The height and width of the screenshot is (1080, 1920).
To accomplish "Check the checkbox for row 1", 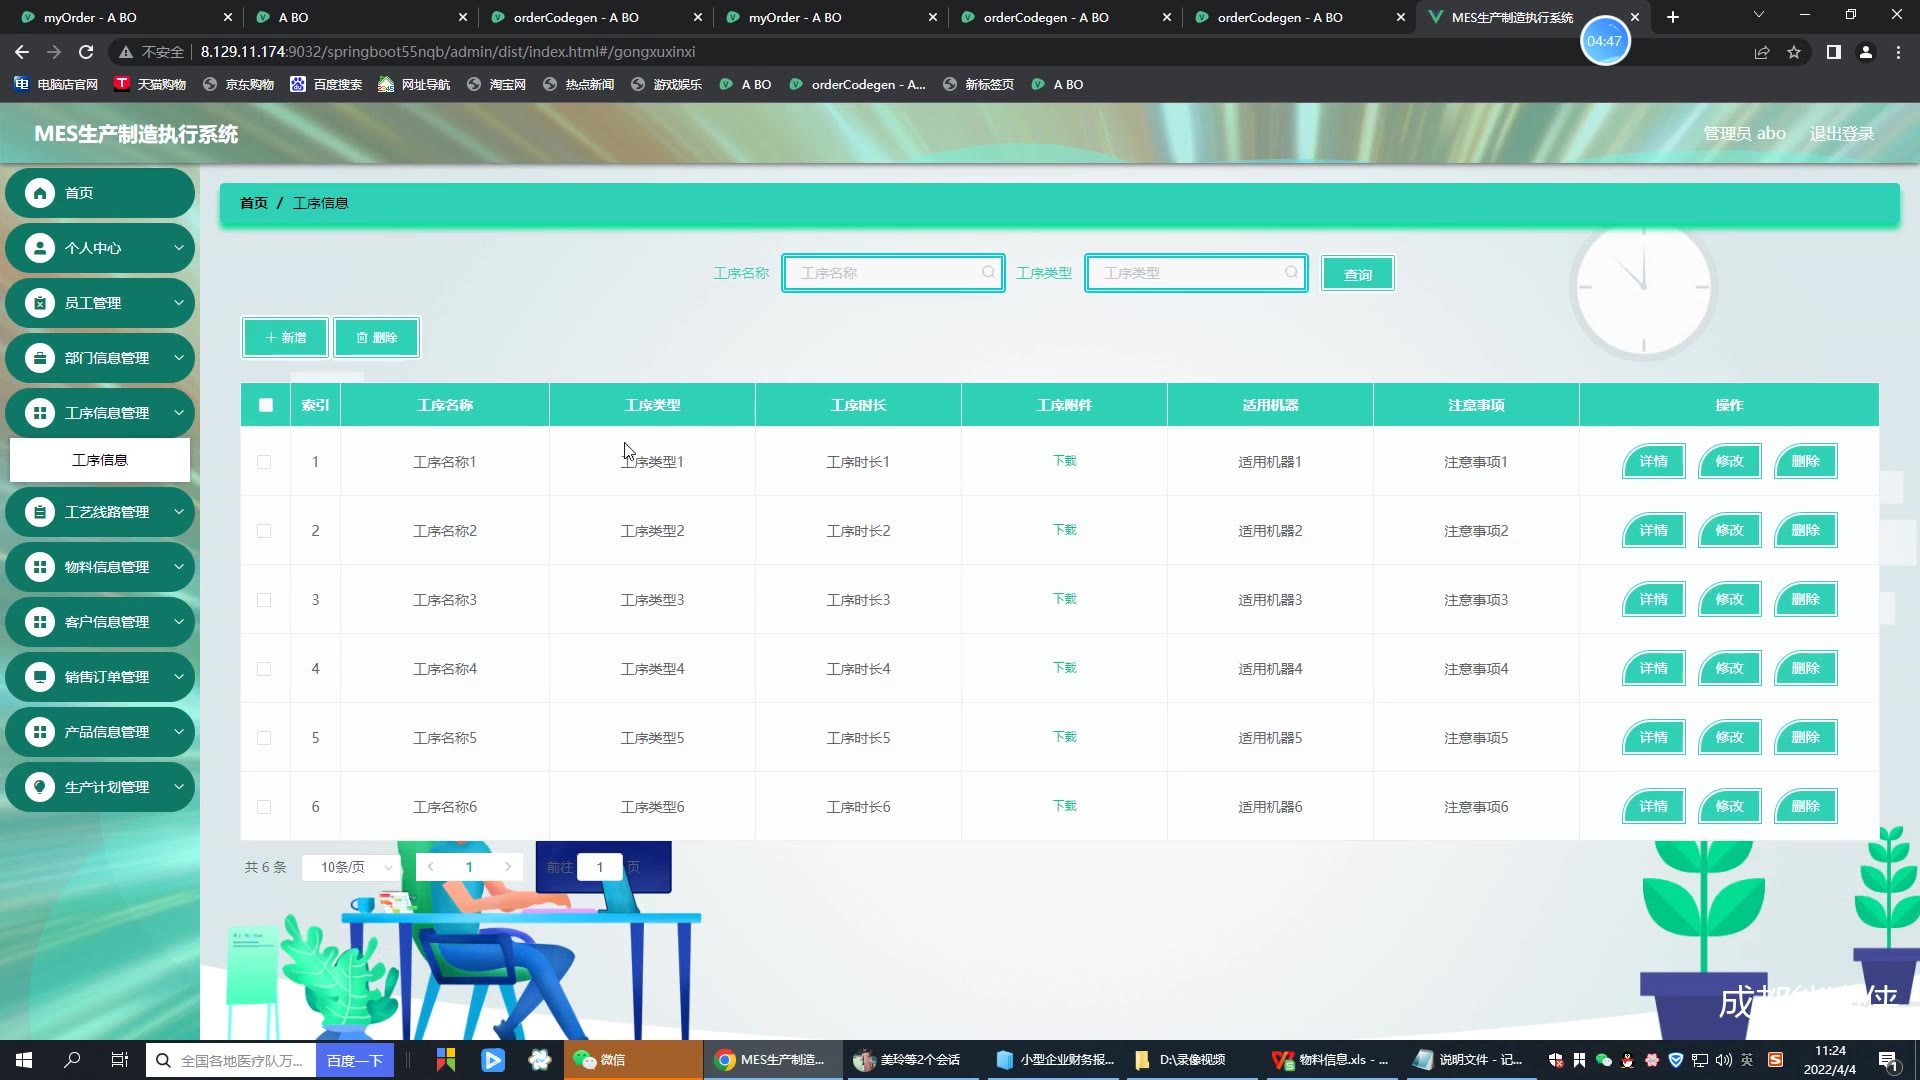I will [264, 462].
